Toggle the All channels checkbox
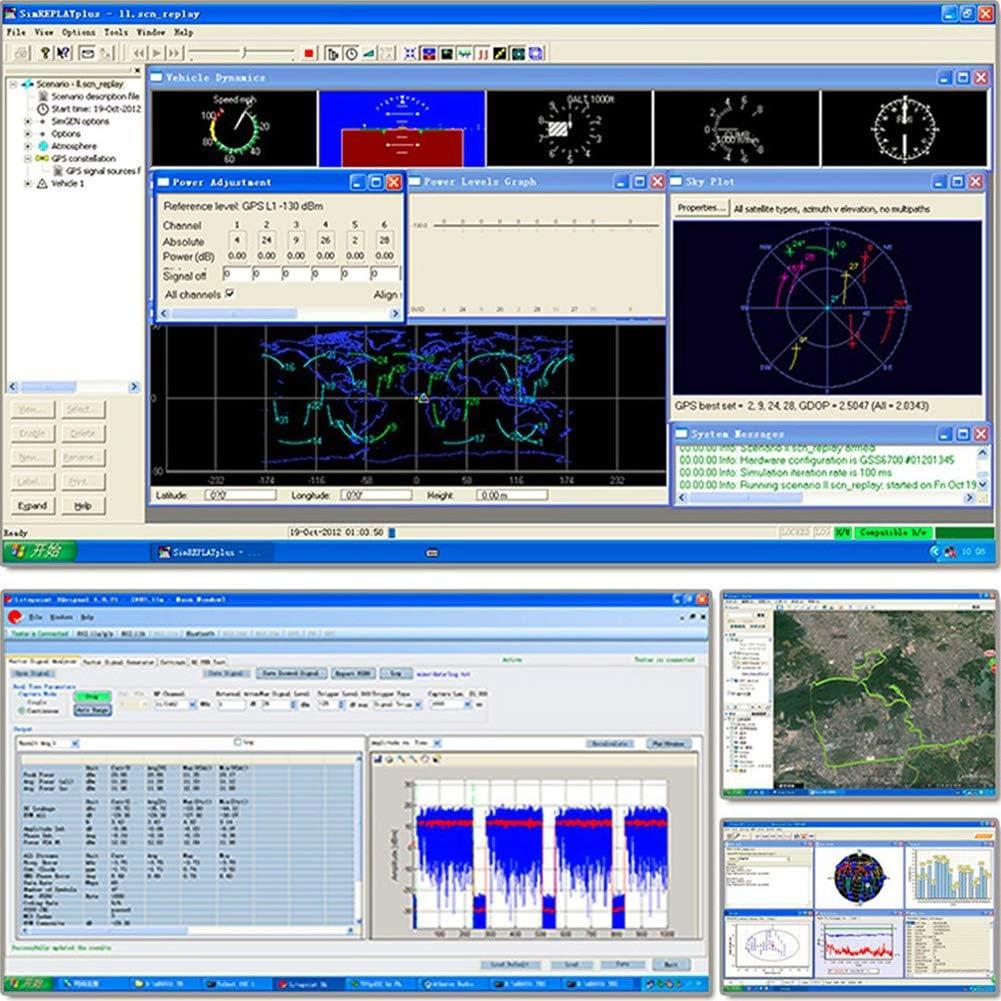Screen dimensions: 1001x1001 point(230,294)
